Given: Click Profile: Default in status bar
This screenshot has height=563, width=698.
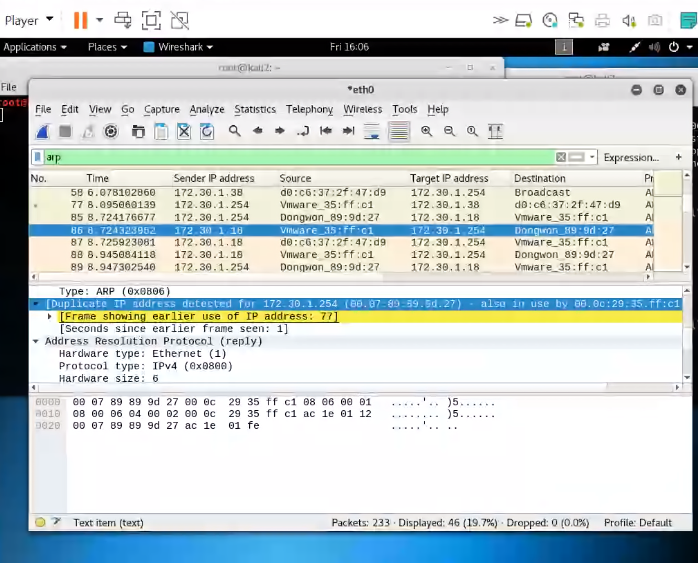Looking at the screenshot, I should [x=637, y=523].
